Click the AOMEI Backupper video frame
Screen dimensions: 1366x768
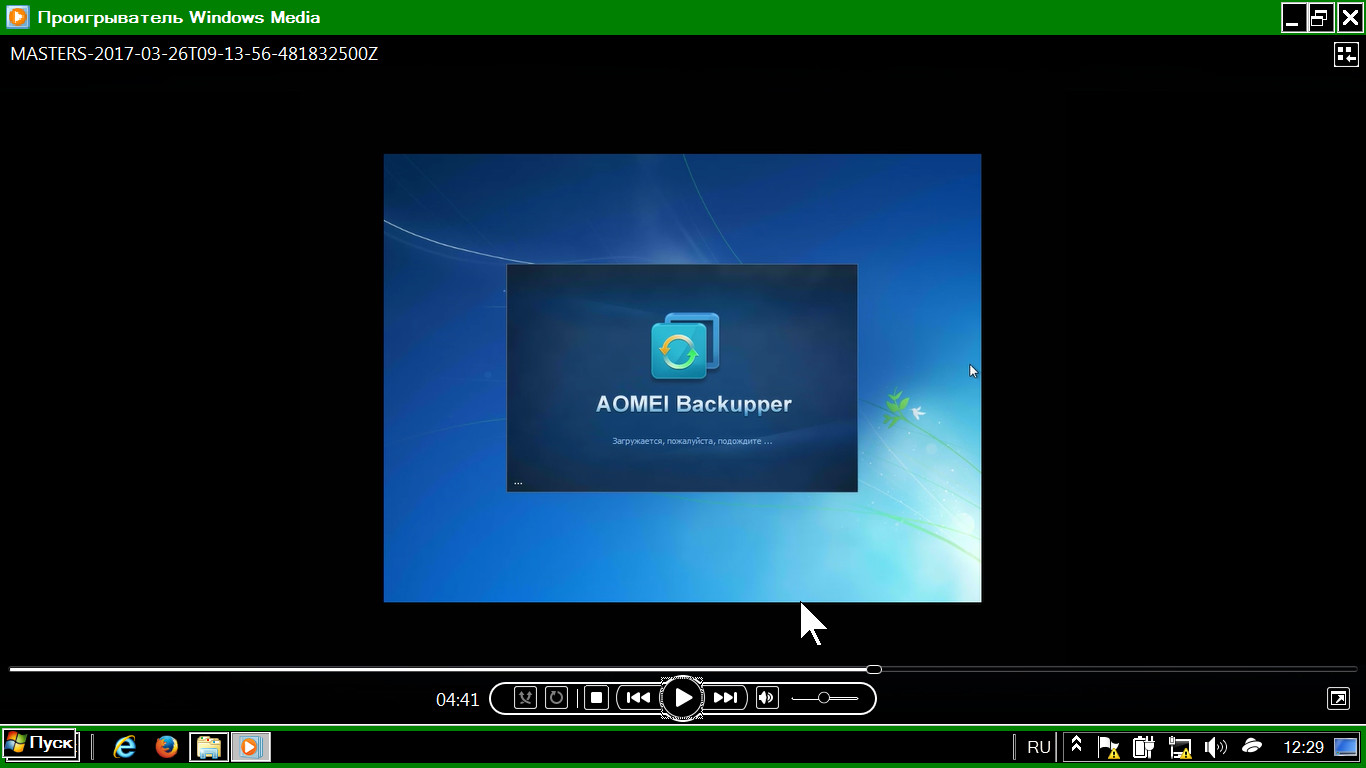(682, 378)
